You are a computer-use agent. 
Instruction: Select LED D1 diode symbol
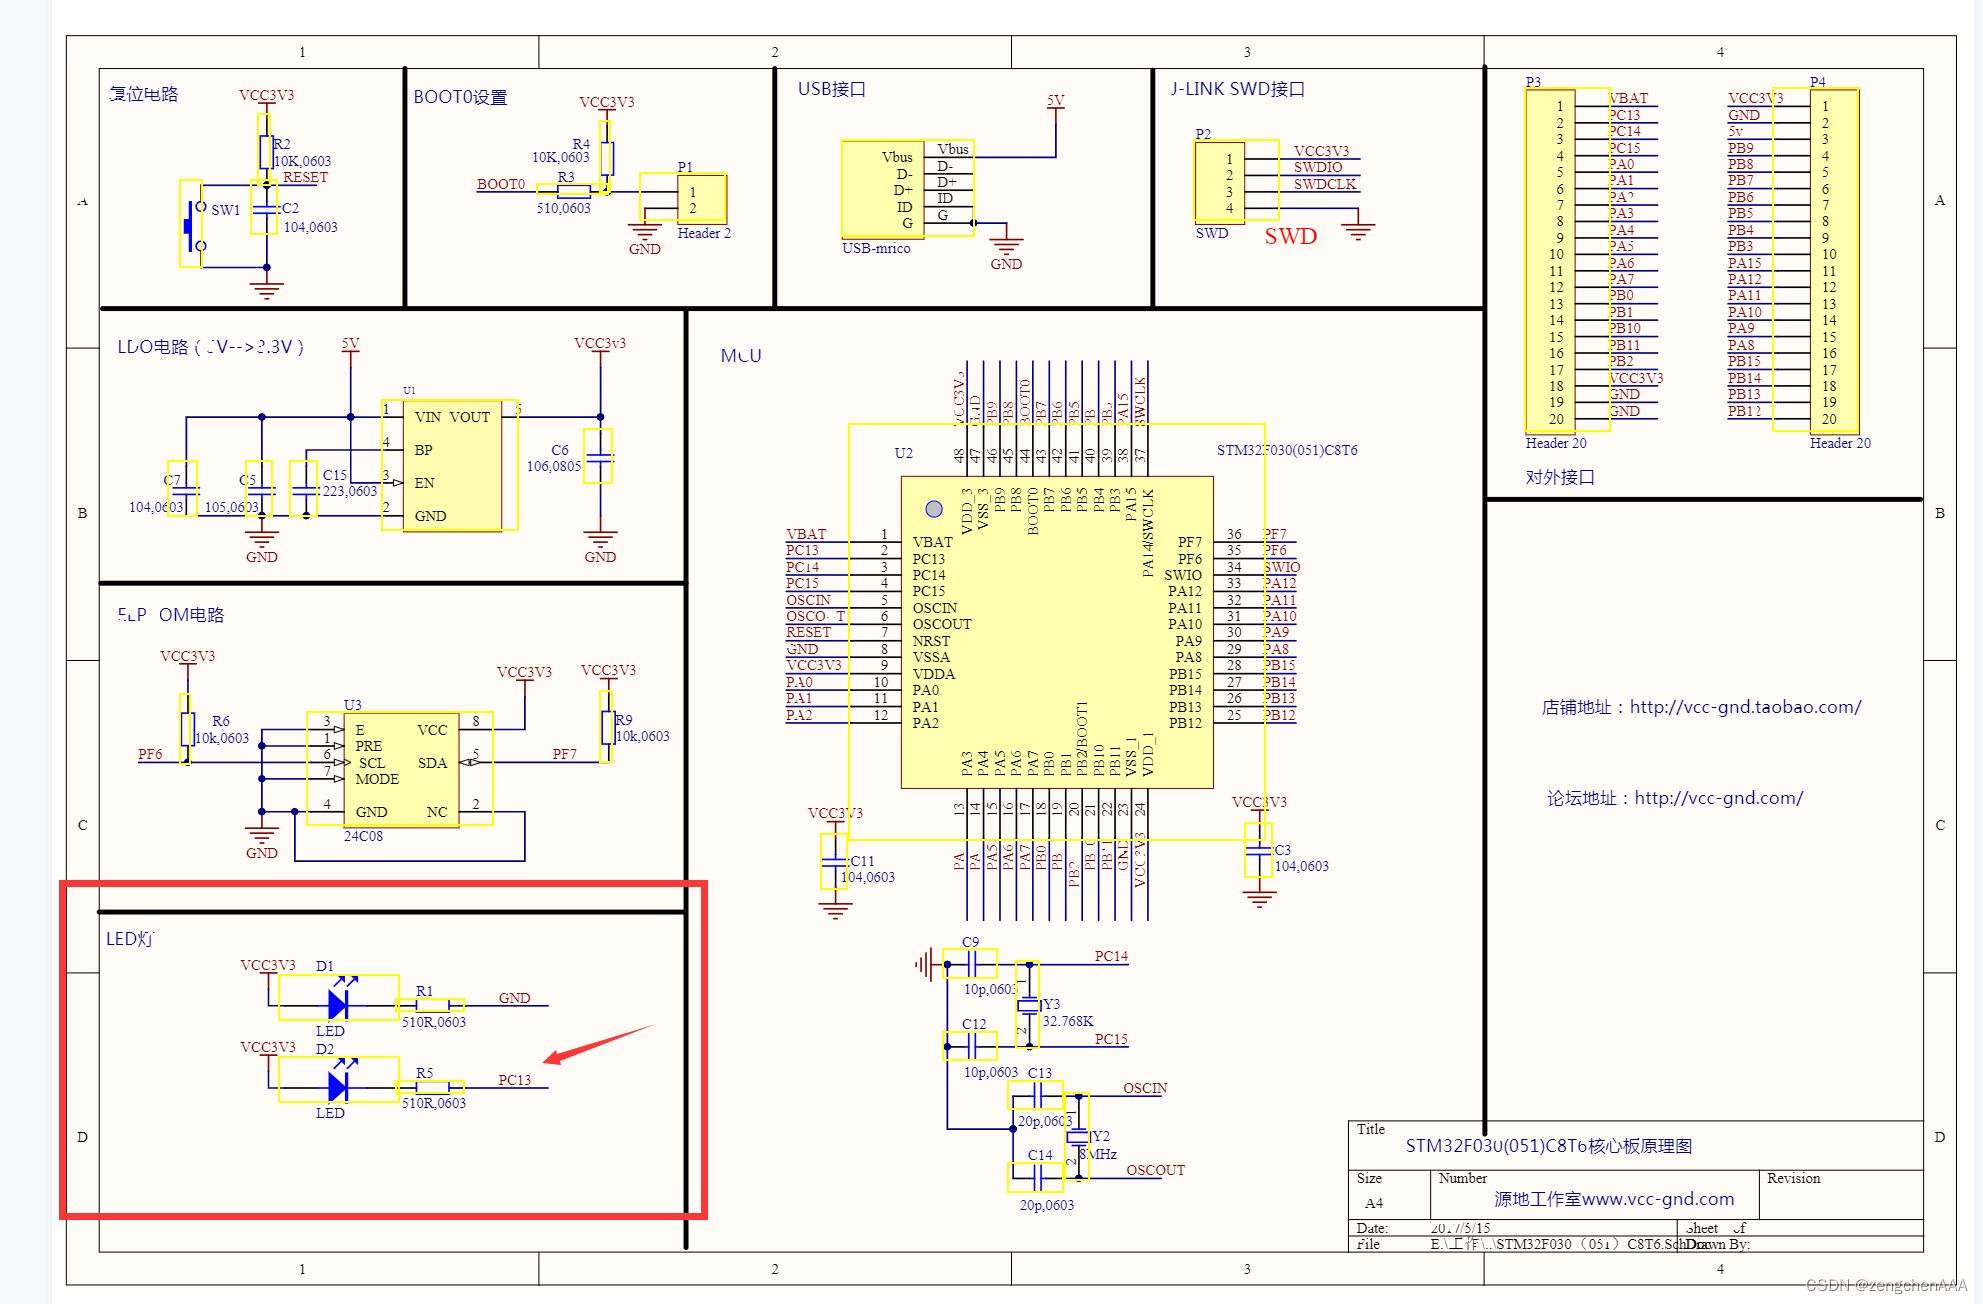coord(338,998)
